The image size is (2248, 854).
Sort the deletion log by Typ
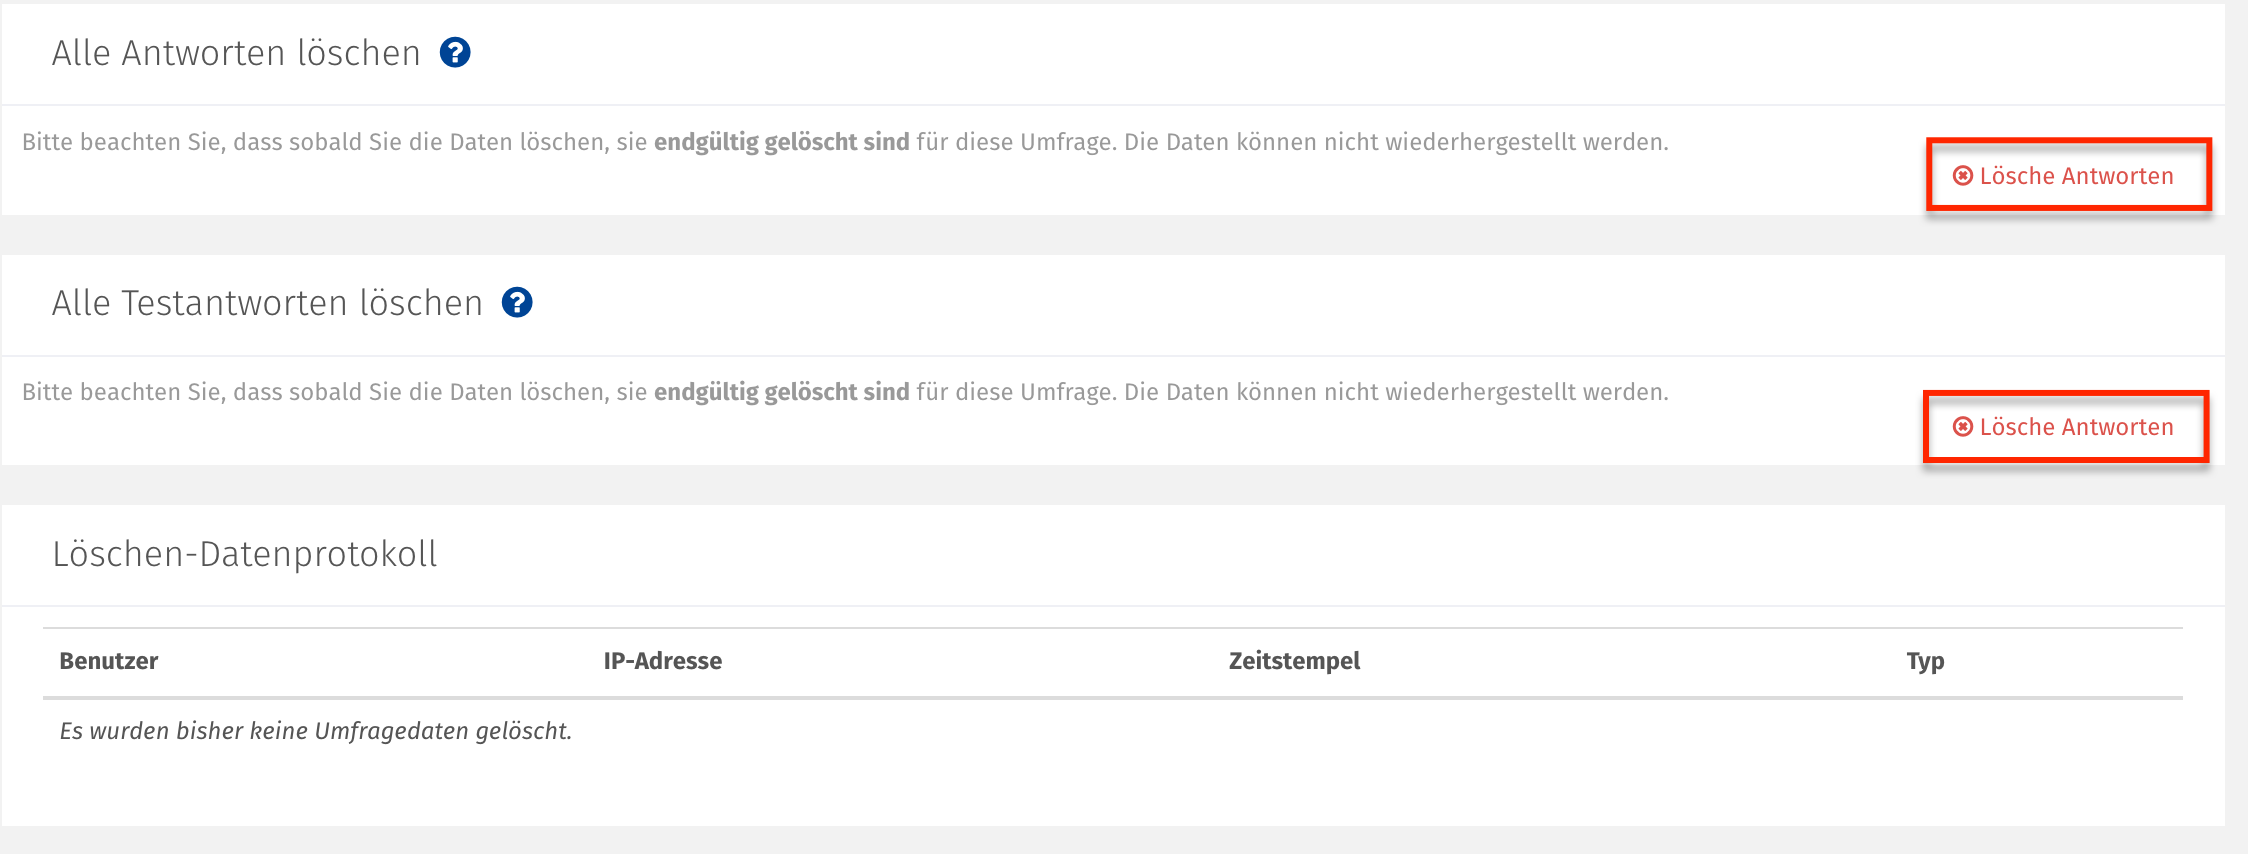coord(1926,660)
